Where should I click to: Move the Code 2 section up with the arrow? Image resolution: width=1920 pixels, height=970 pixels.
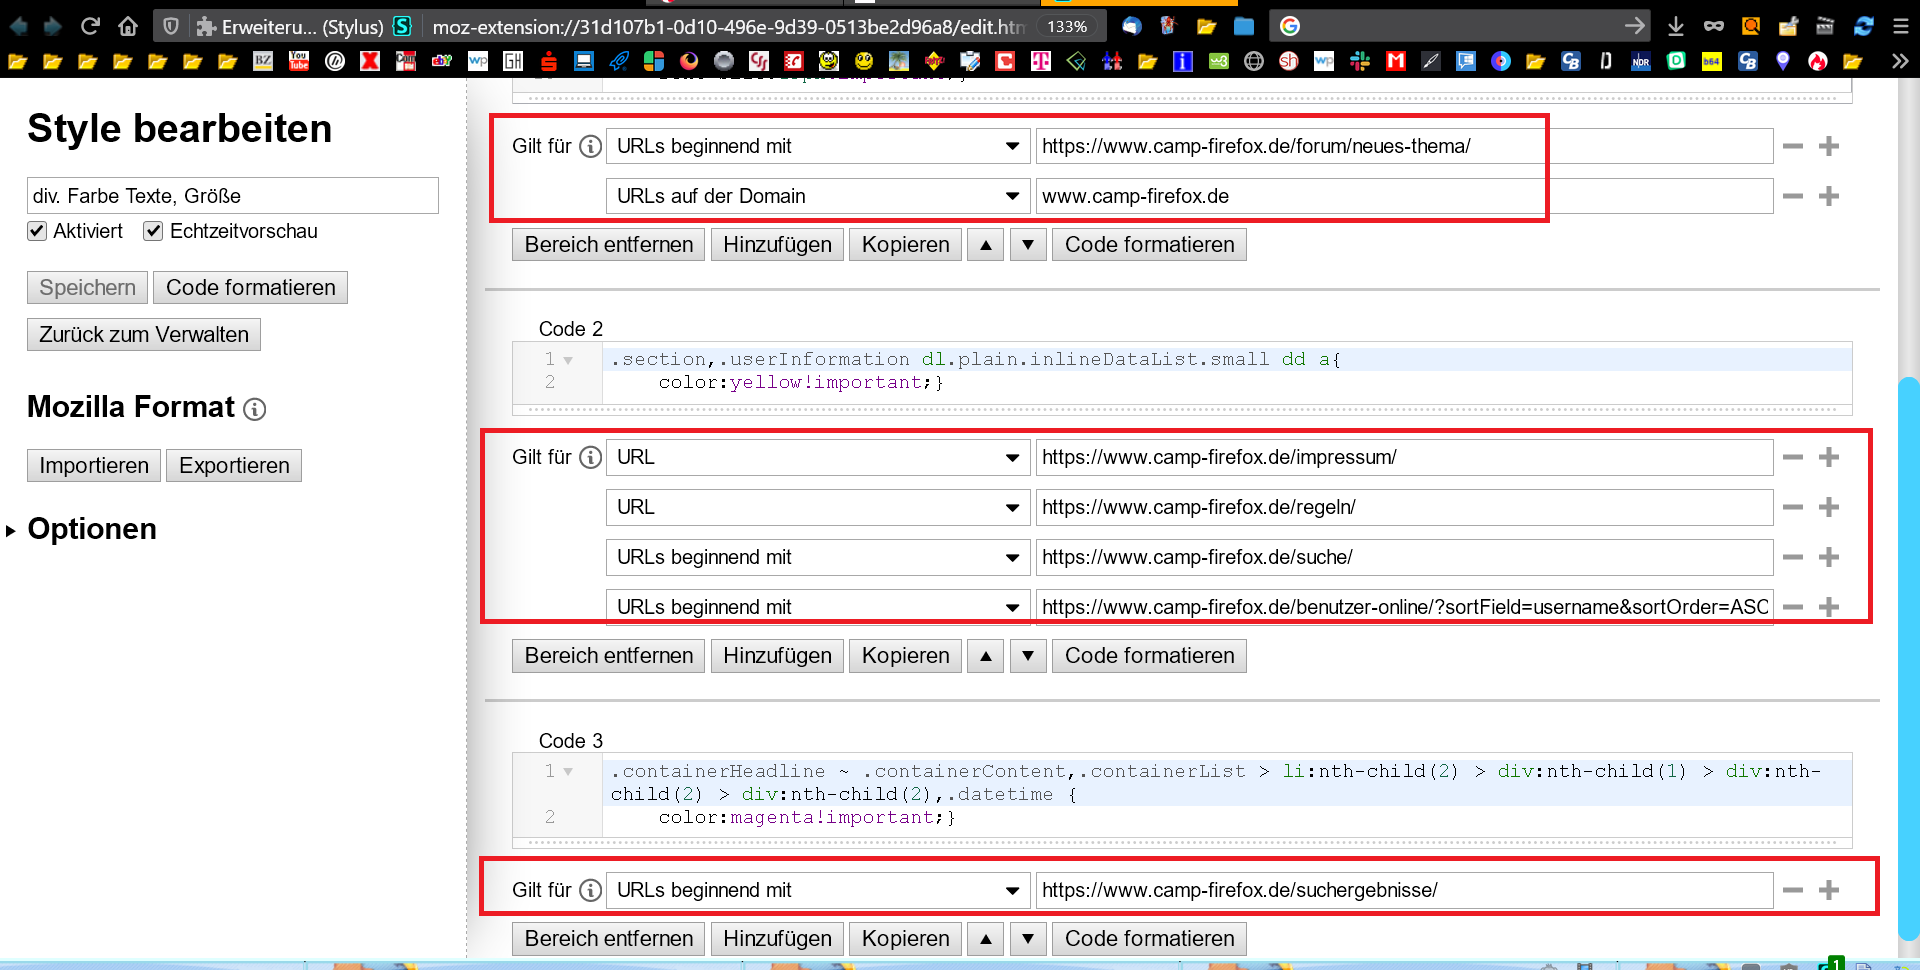pos(986,656)
